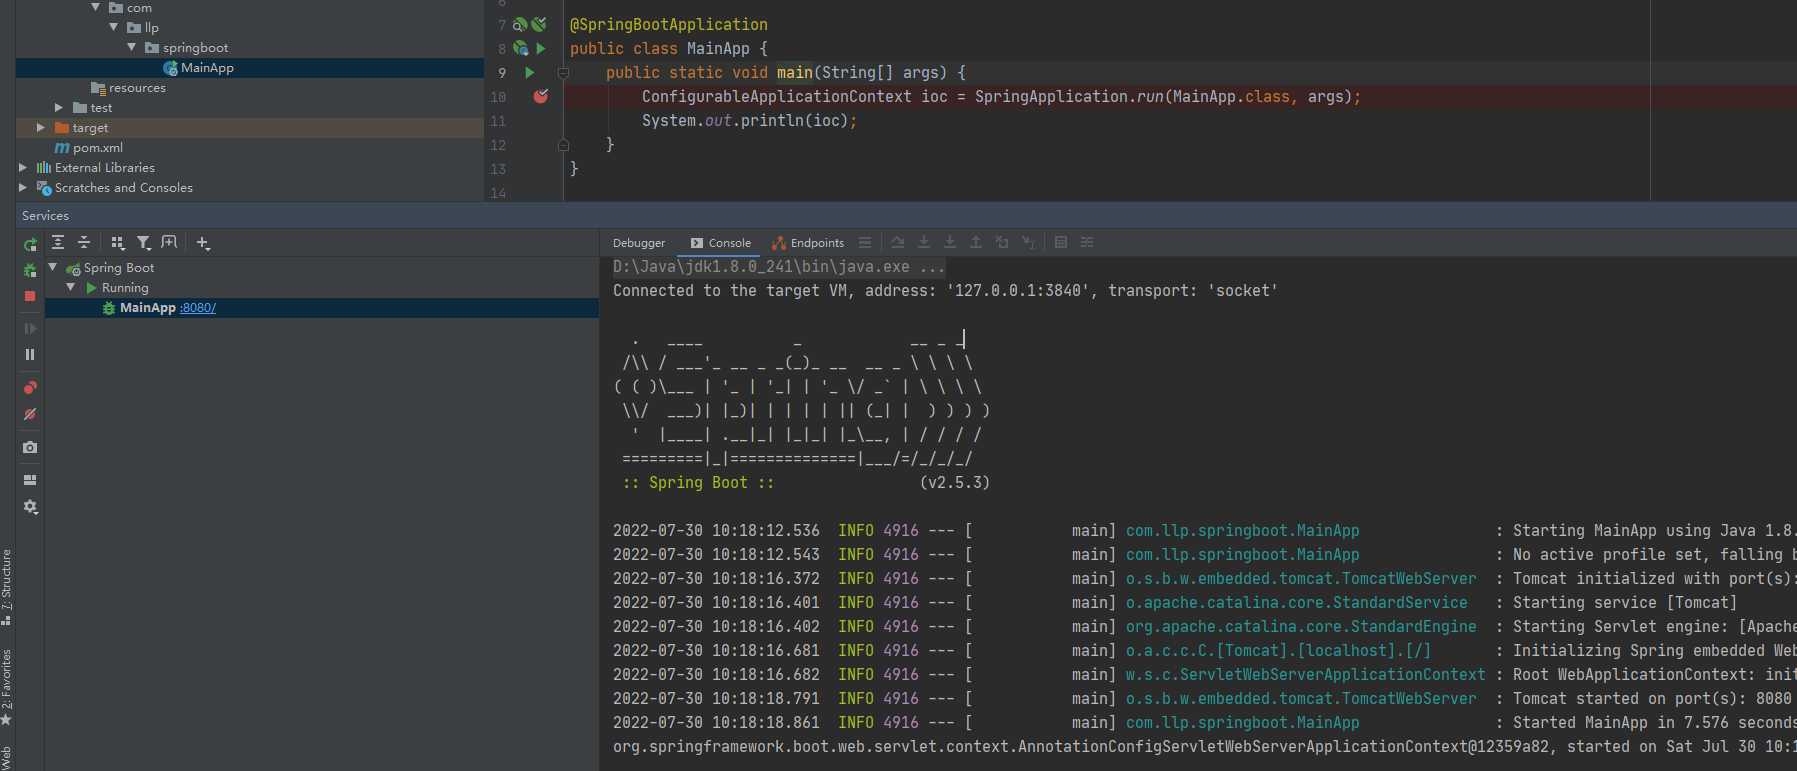Remove the breakpoint on line 10
Viewport: 1797px width, 771px height.
[541, 96]
